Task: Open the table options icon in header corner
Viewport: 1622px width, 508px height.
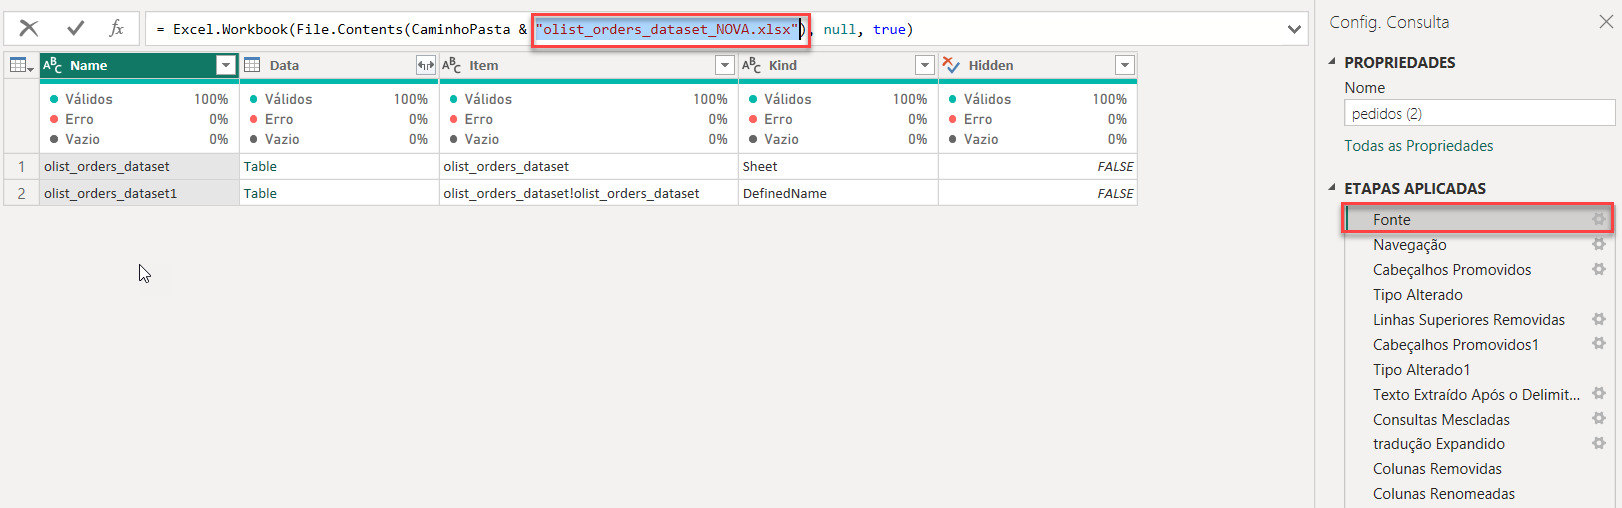Action: [21, 65]
